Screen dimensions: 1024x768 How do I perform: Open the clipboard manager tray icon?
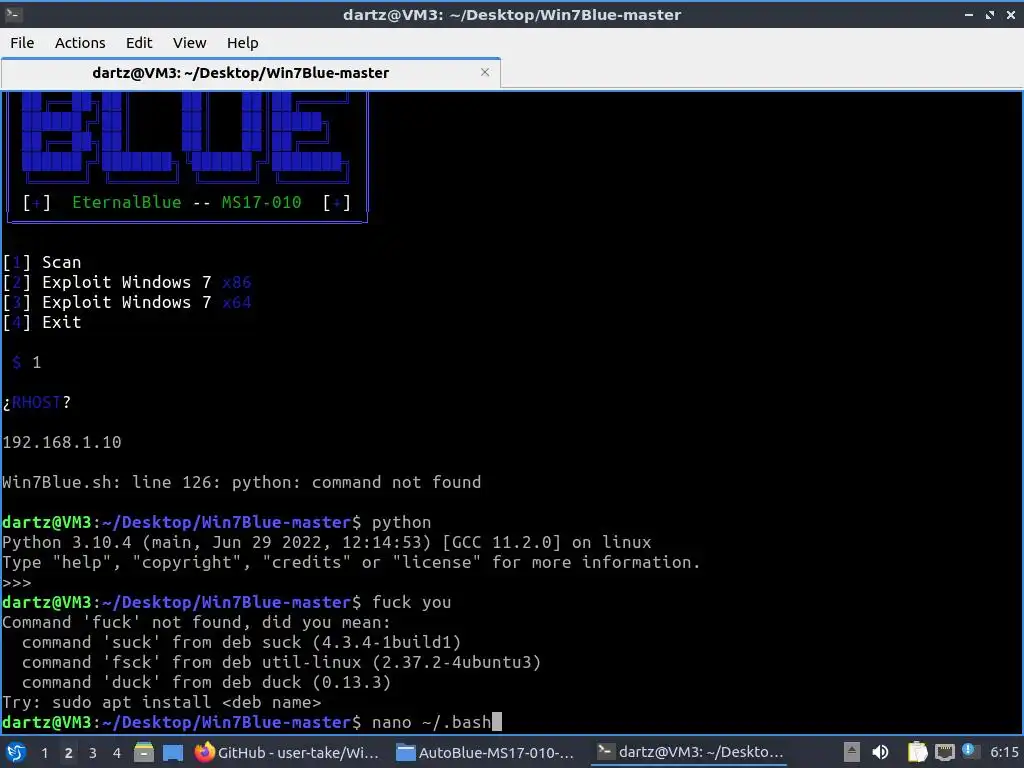click(x=917, y=752)
